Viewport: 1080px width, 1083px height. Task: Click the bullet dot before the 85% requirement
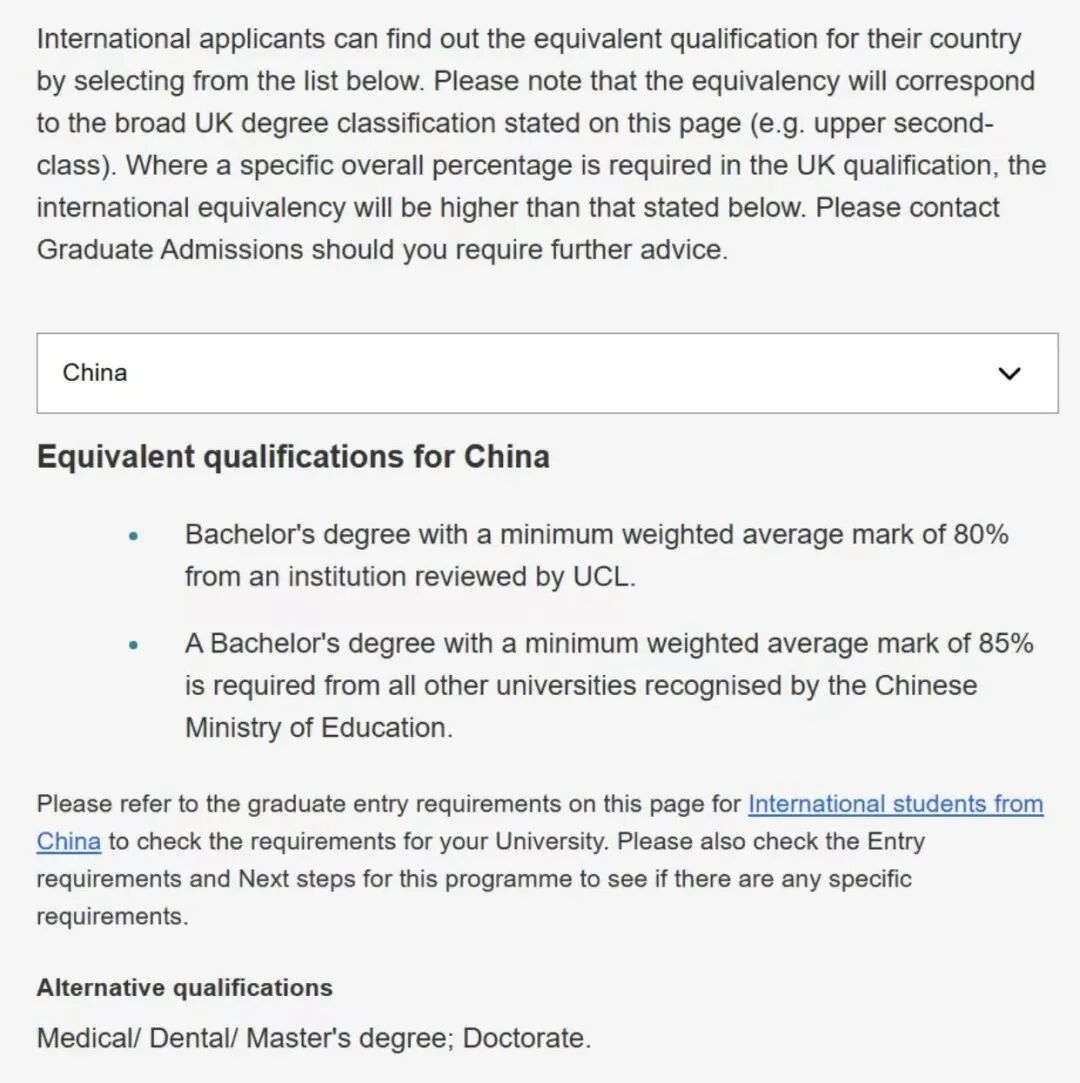(x=134, y=645)
